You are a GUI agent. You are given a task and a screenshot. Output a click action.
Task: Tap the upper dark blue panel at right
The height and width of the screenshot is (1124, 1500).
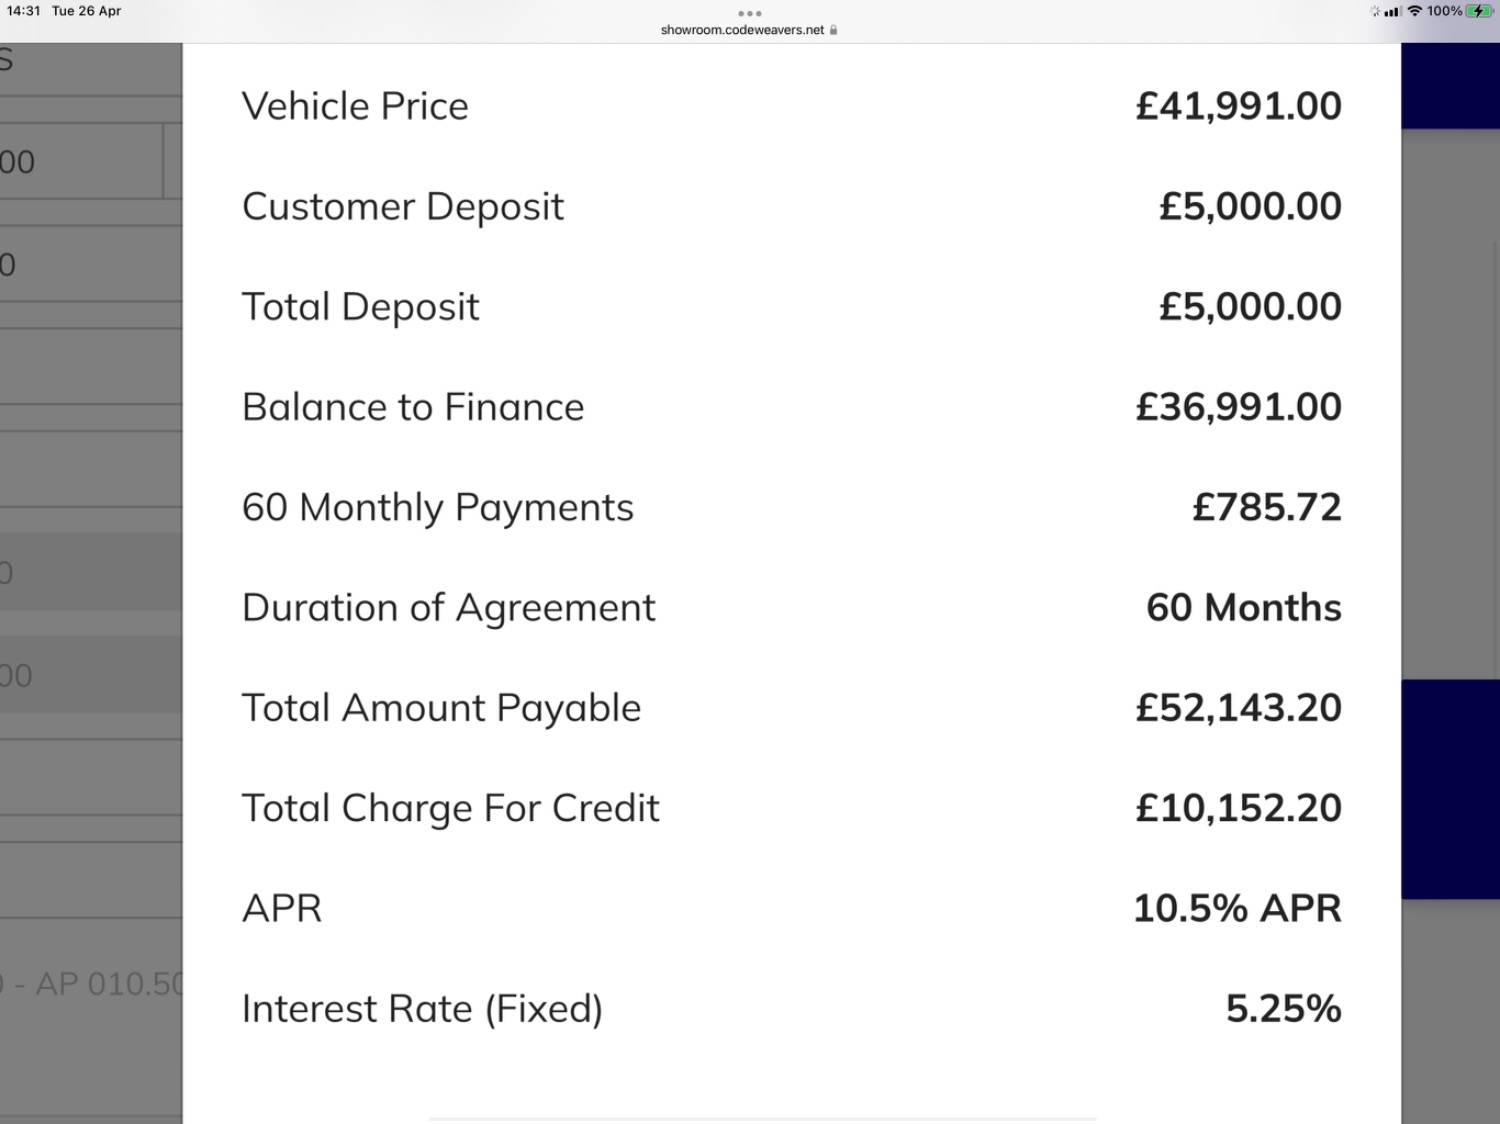pyautogui.click(x=1450, y=86)
